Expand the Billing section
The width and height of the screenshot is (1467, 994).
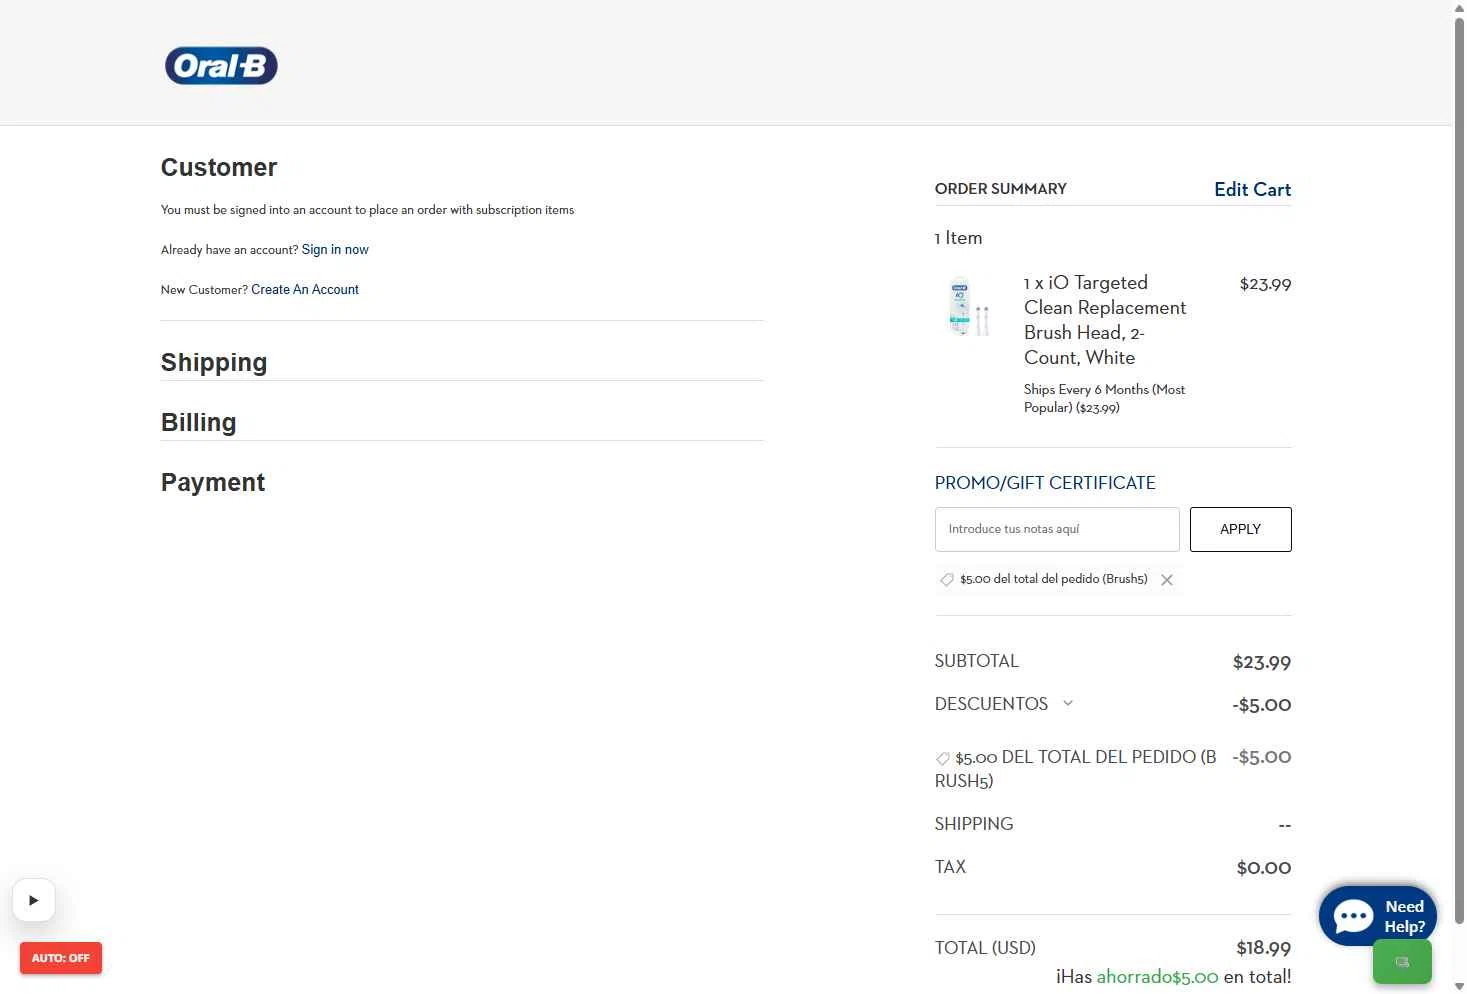(199, 422)
